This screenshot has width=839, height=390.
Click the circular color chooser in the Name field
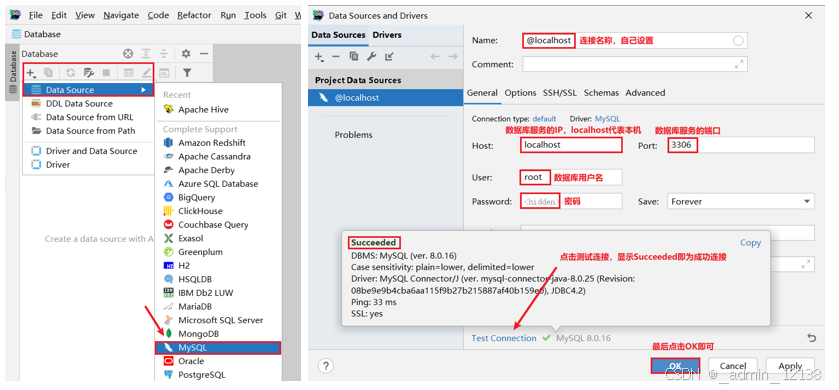pos(738,41)
